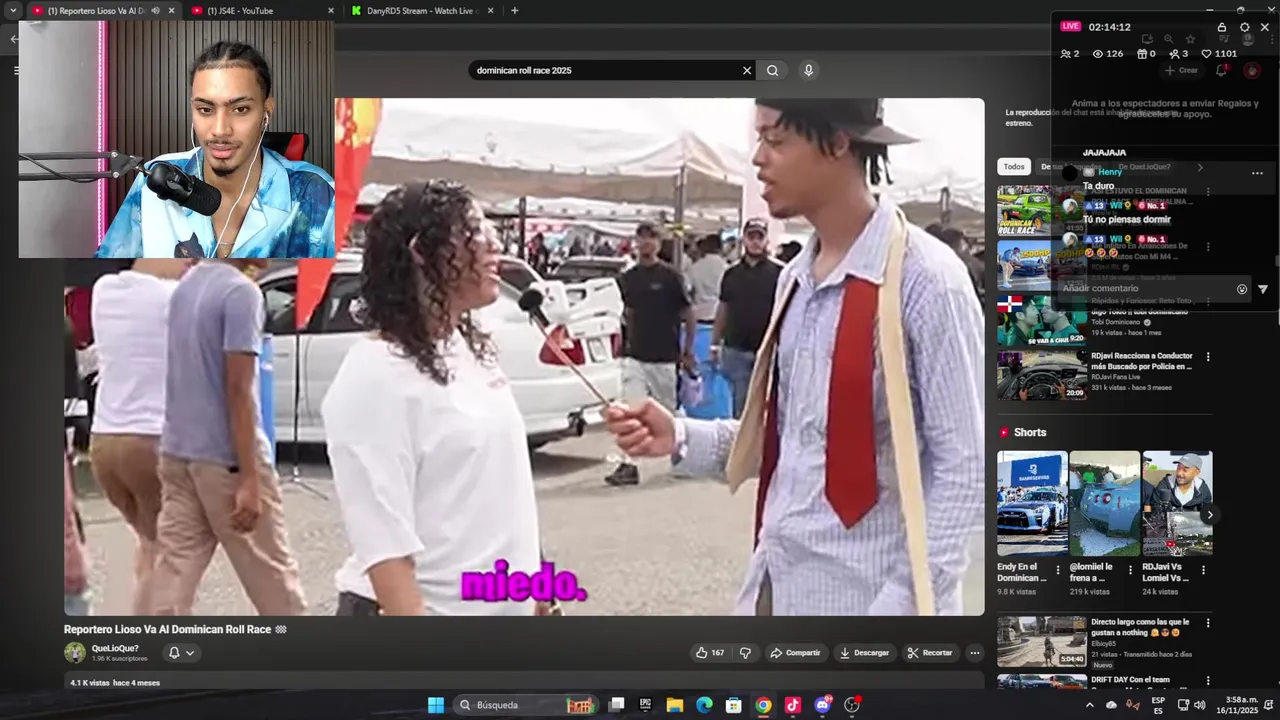Select the Todos filter chip
The height and width of the screenshot is (720, 1280).
pos(1014,167)
